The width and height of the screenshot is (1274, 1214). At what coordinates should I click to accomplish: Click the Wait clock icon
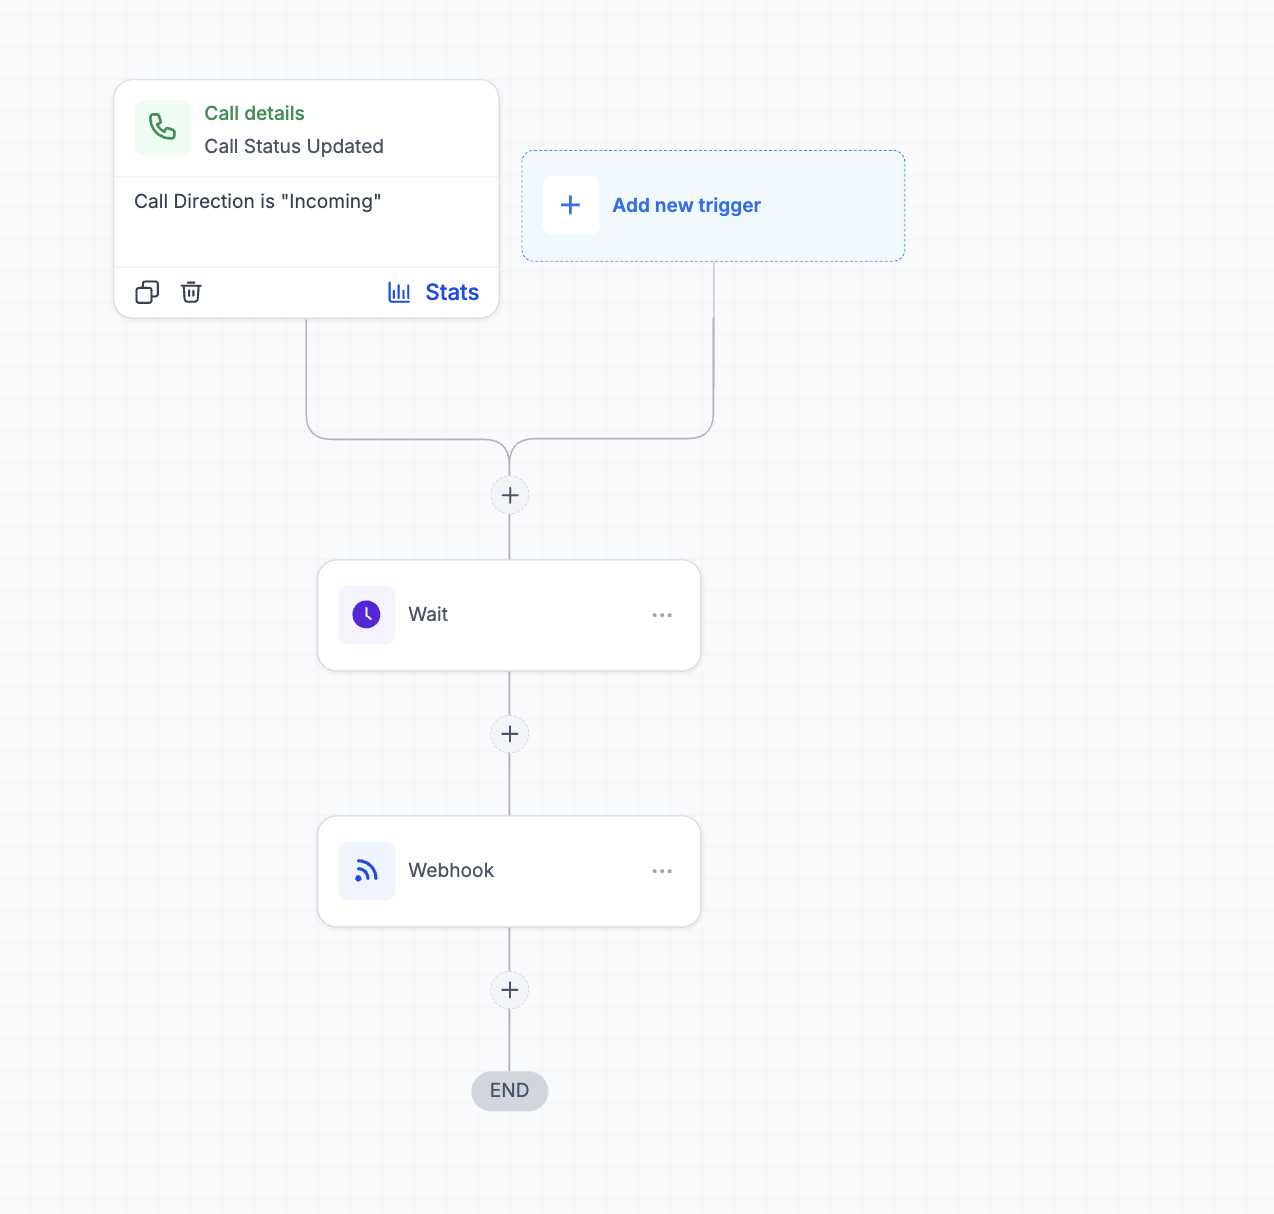tap(367, 614)
